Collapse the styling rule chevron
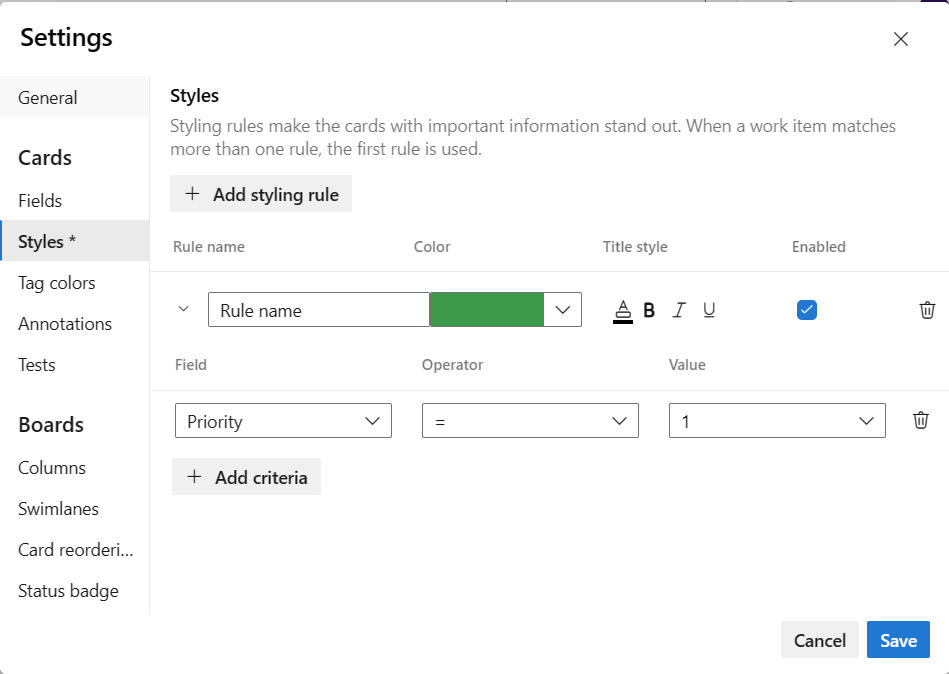Screen dimensions: 949x674 183,309
